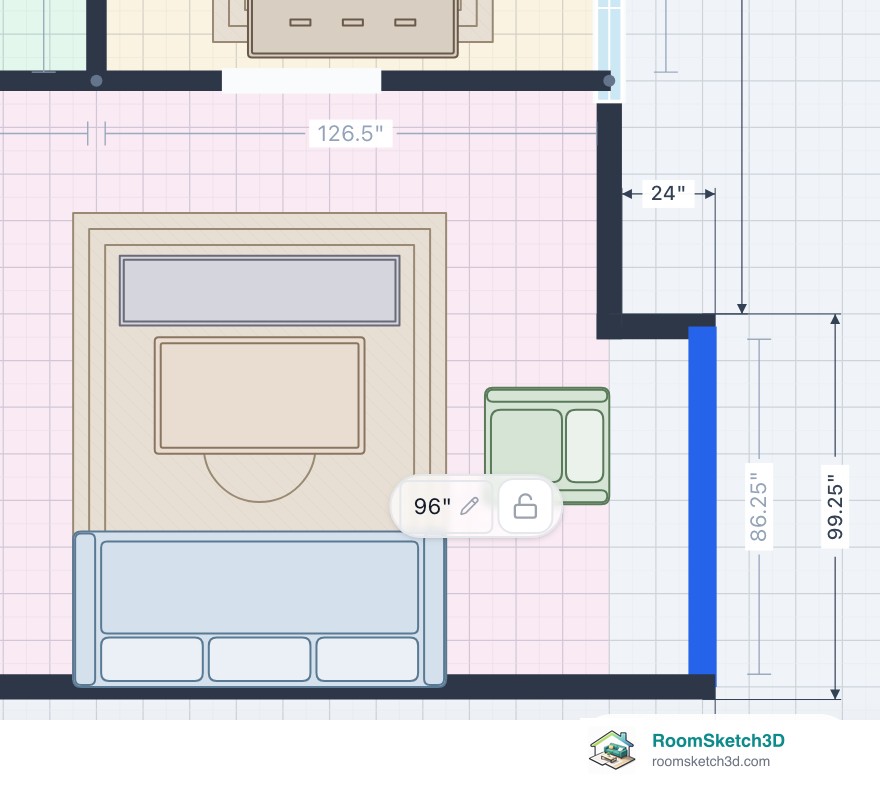Viewport: 880px width, 810px height.
Task: Select the bed in the upper room
Action: 353,27
